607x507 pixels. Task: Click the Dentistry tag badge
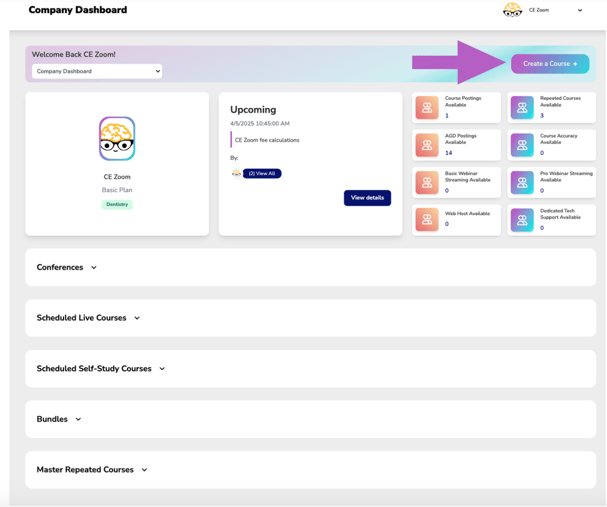click(x=117, y=204)
